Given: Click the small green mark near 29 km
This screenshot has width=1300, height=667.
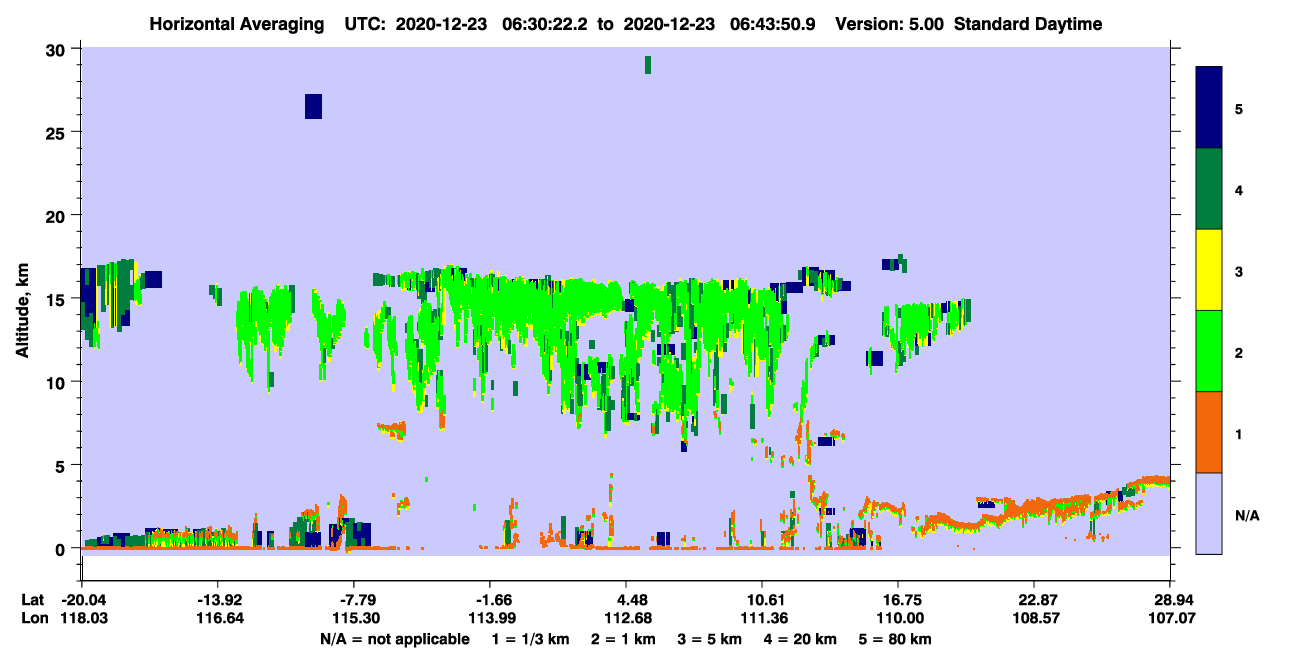Looking at the screenshot, I should click(648, 65).
